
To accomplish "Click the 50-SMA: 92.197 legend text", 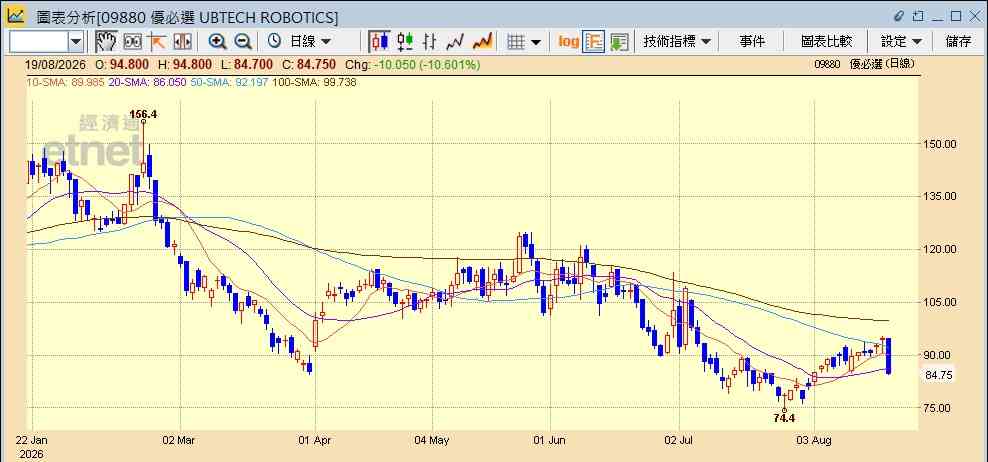I will (229, 82).
